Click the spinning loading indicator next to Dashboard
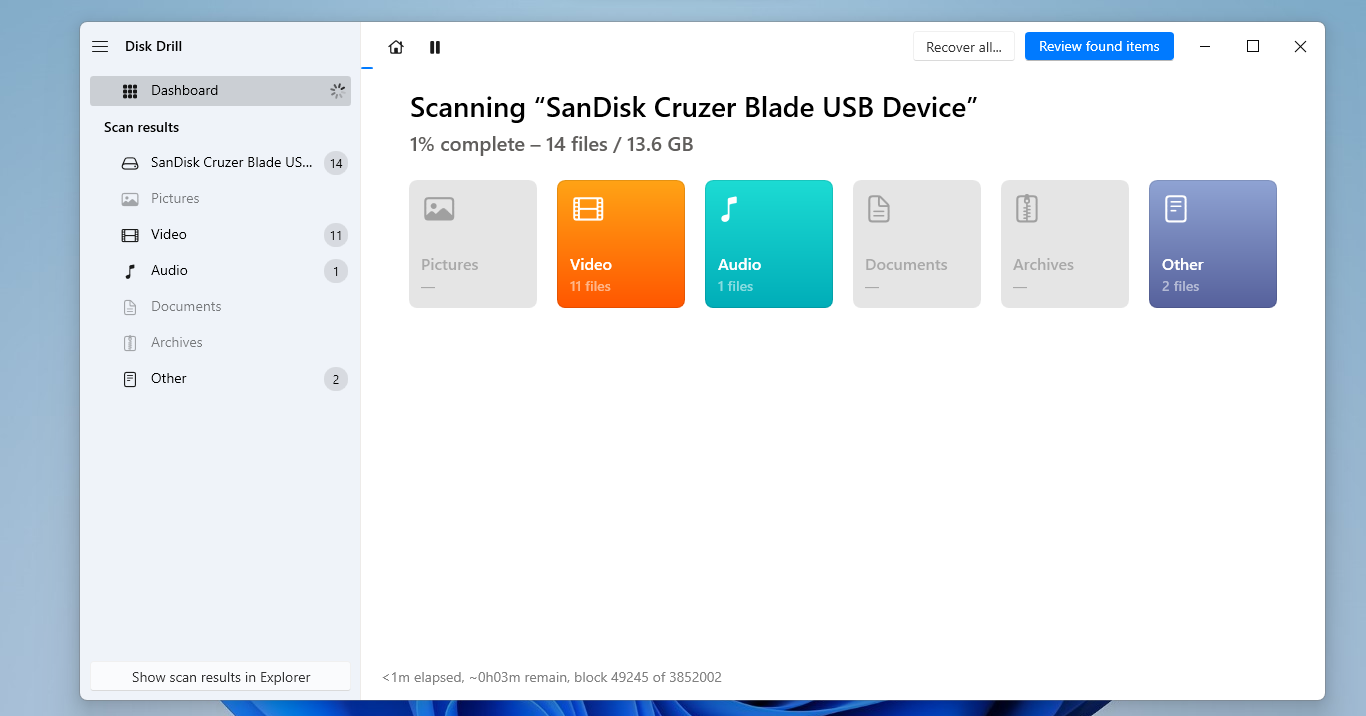1366x716 pixels. tap(337, 90)
